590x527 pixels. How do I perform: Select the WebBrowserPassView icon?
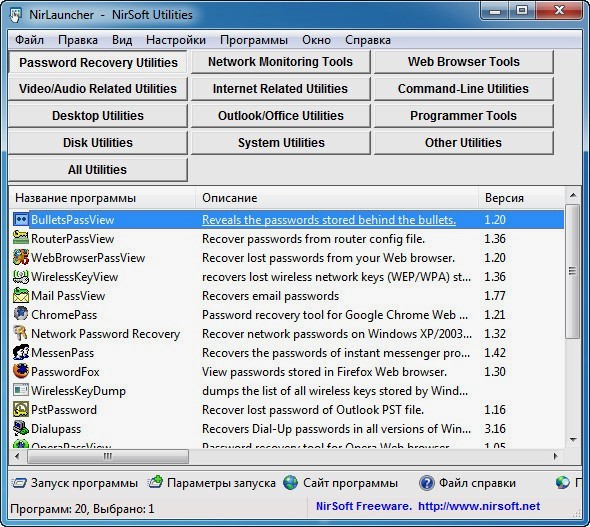coord(21,257)
